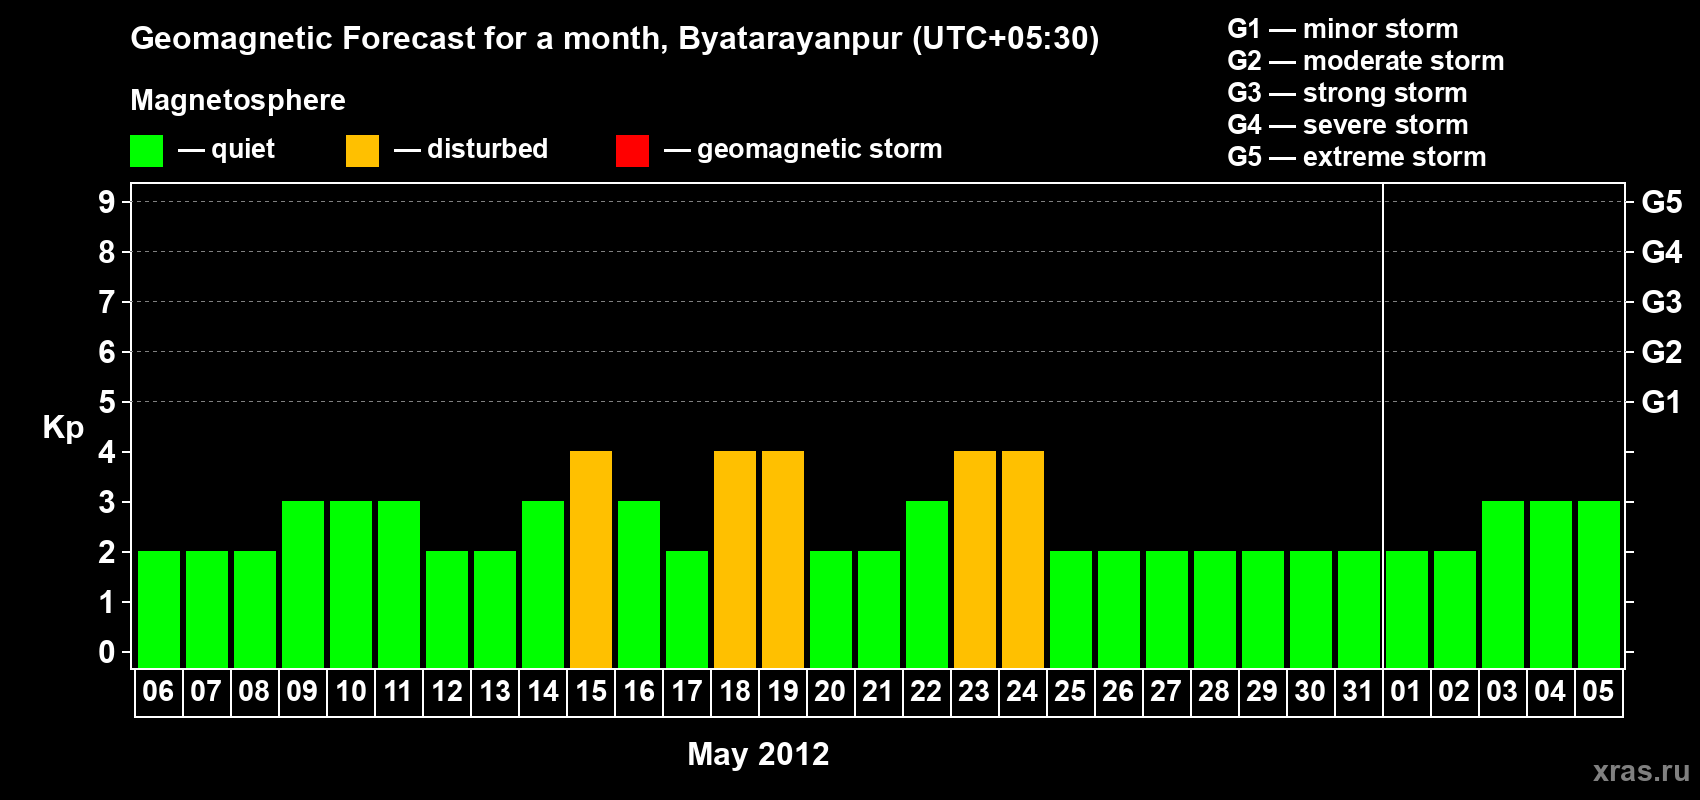Click the Kp axis label

click(x=63, y=428)
